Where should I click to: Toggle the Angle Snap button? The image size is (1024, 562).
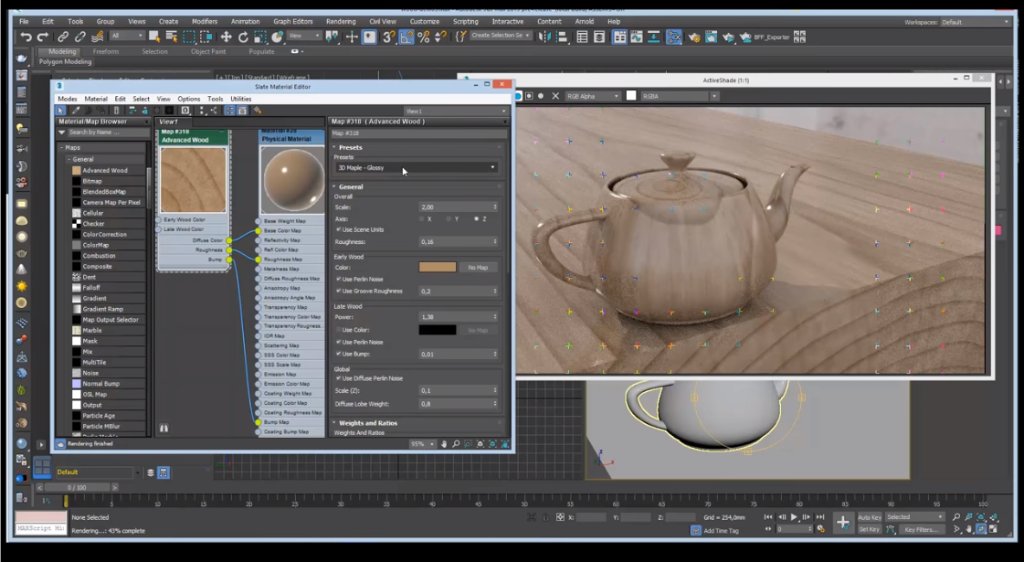(406, 37)
